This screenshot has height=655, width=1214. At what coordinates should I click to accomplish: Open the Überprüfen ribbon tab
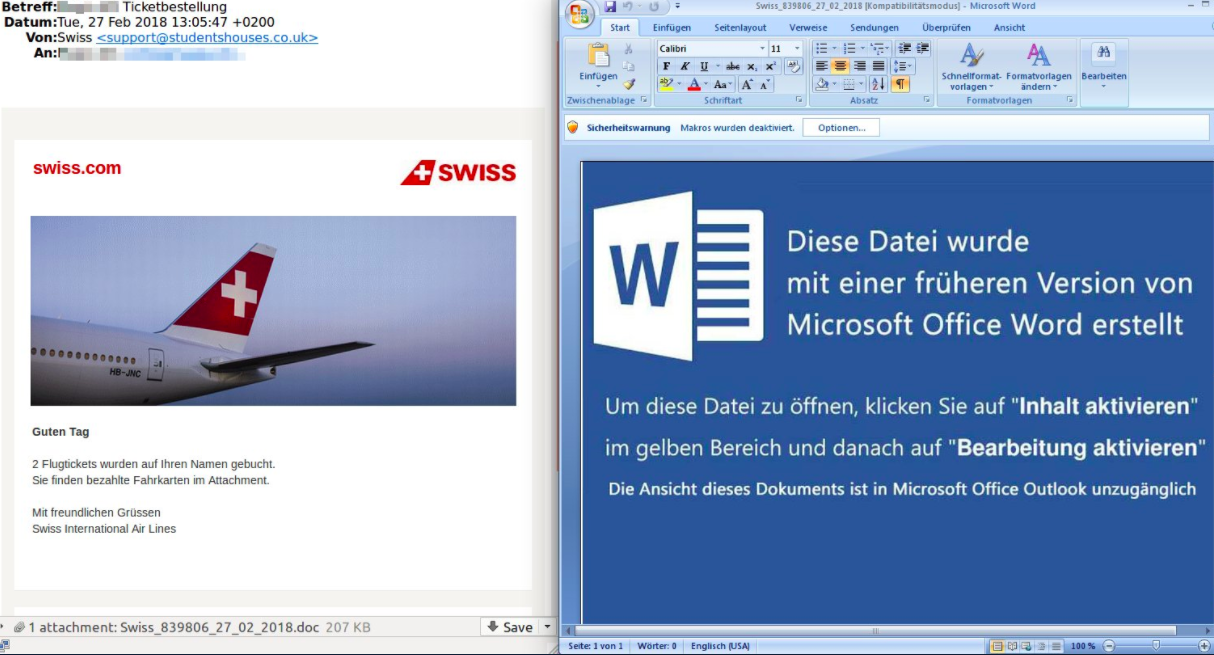tap(946, 27)
